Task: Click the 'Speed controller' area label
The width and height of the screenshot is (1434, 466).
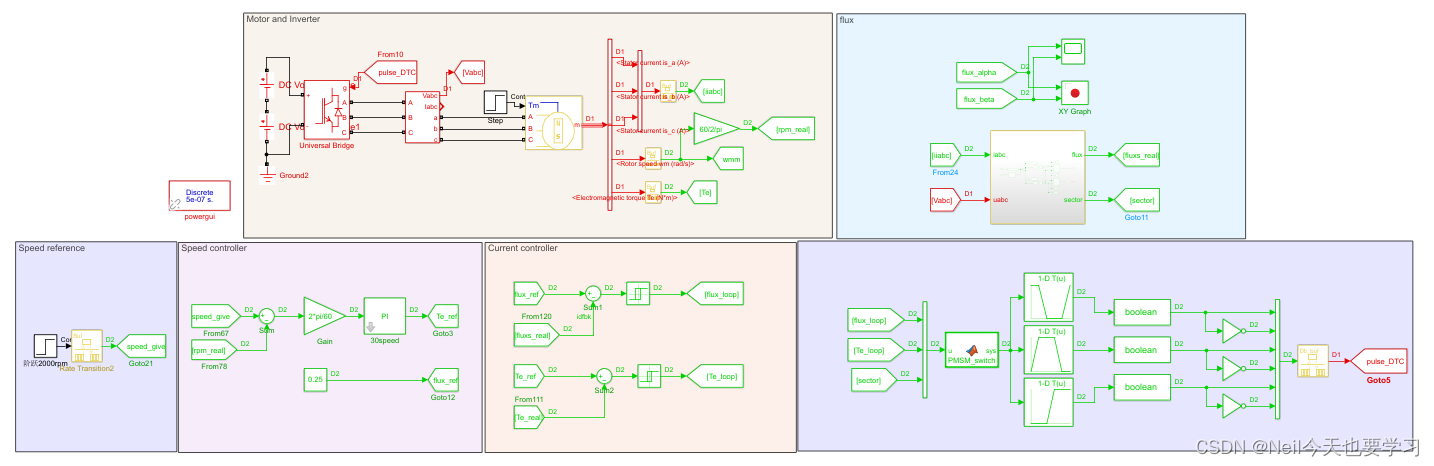Action: click(x=214, y=248)
